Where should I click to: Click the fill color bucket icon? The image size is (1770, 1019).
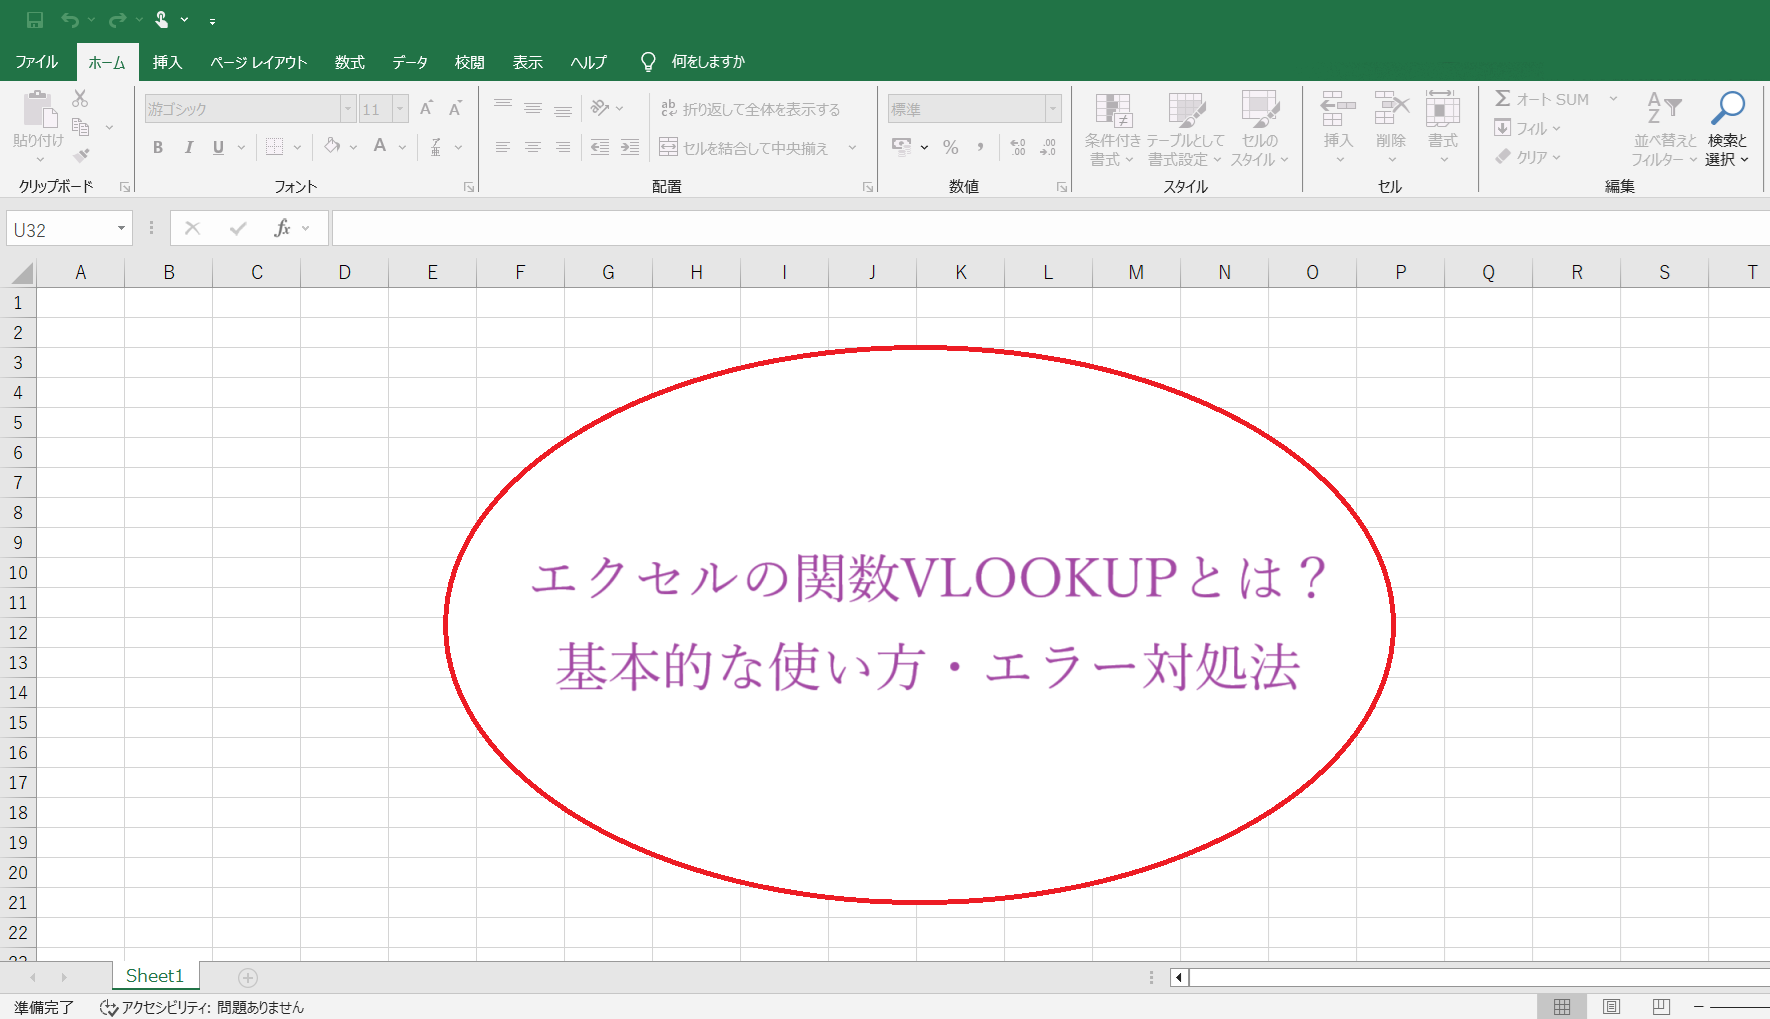tap(332, 147)
